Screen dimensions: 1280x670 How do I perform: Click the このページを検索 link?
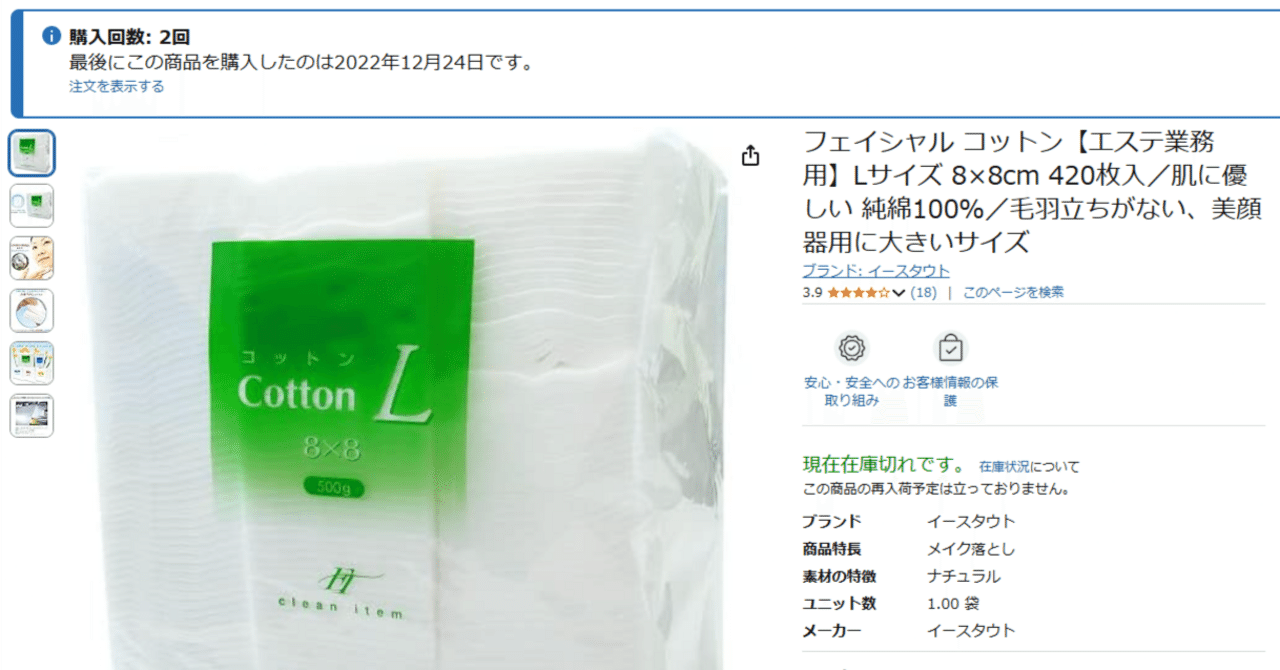(x=1013, y=292)
